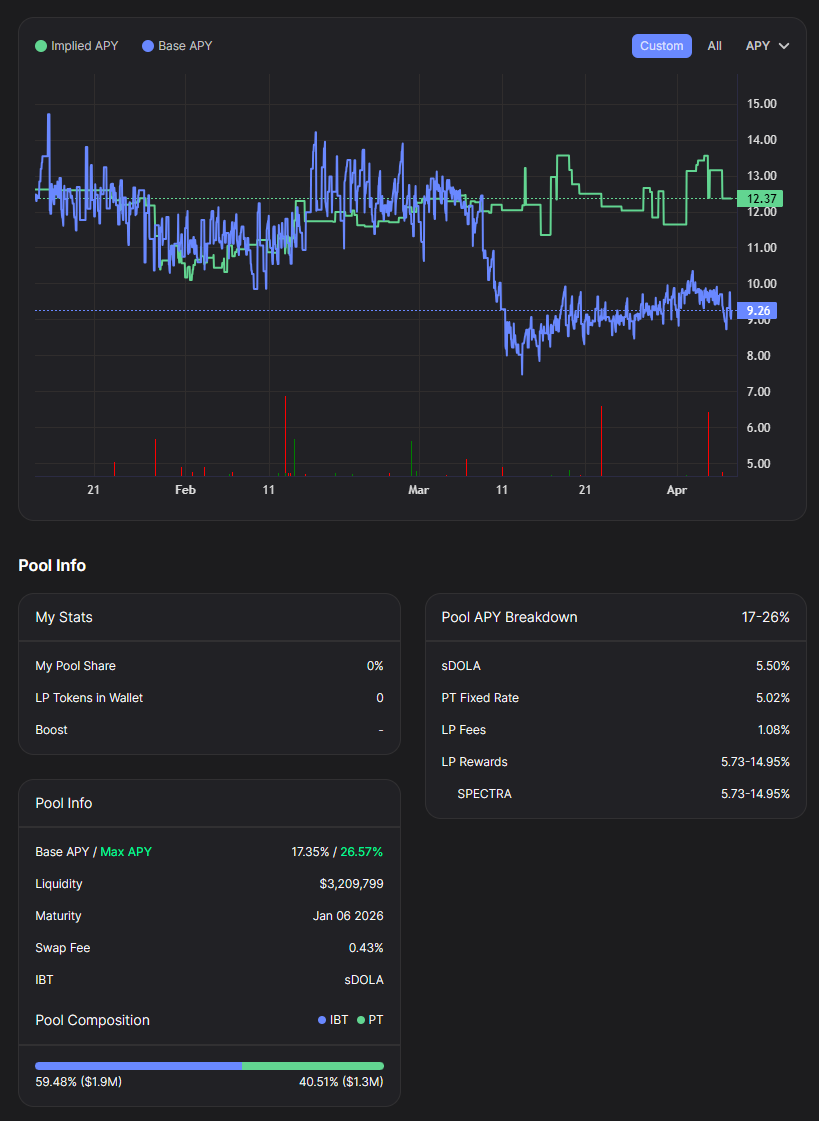Switch chart range to All
Viewport: 819px width, 1121px height.
[x=714, y=46]
